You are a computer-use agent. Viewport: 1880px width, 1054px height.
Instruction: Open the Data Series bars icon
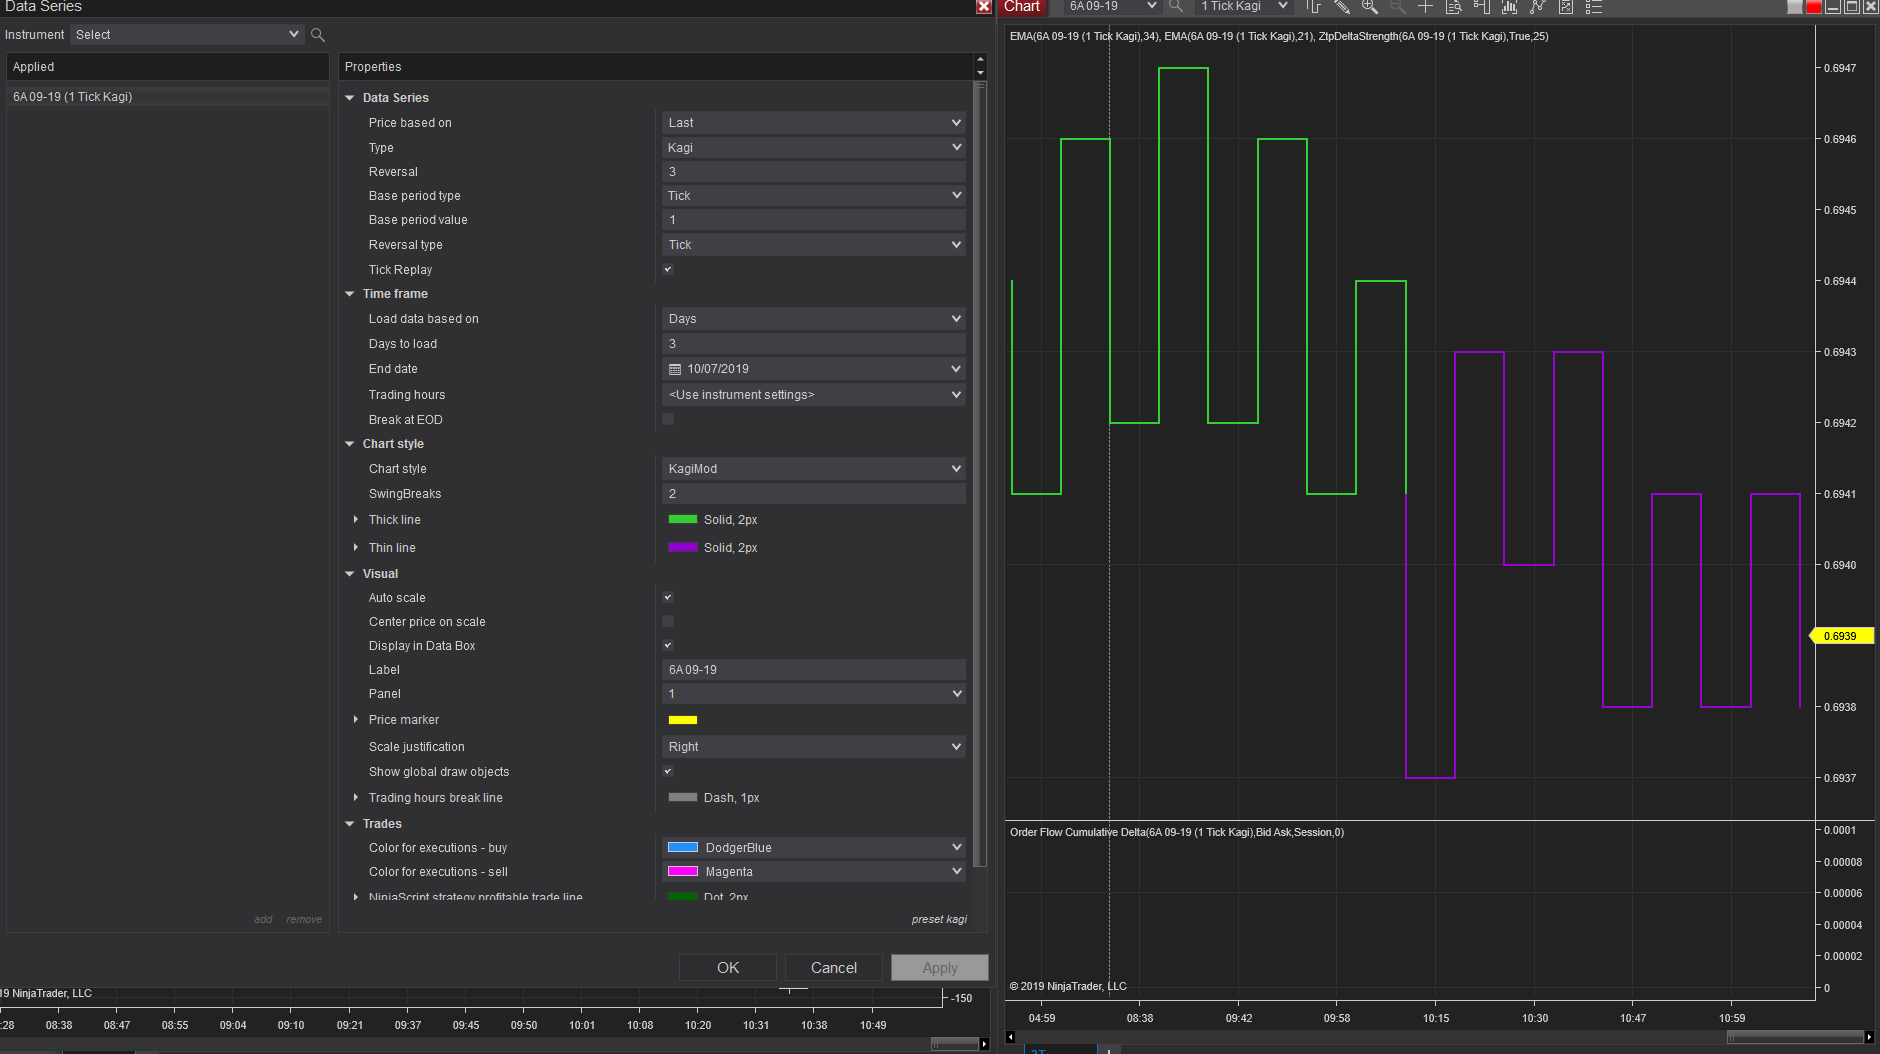1510,7
